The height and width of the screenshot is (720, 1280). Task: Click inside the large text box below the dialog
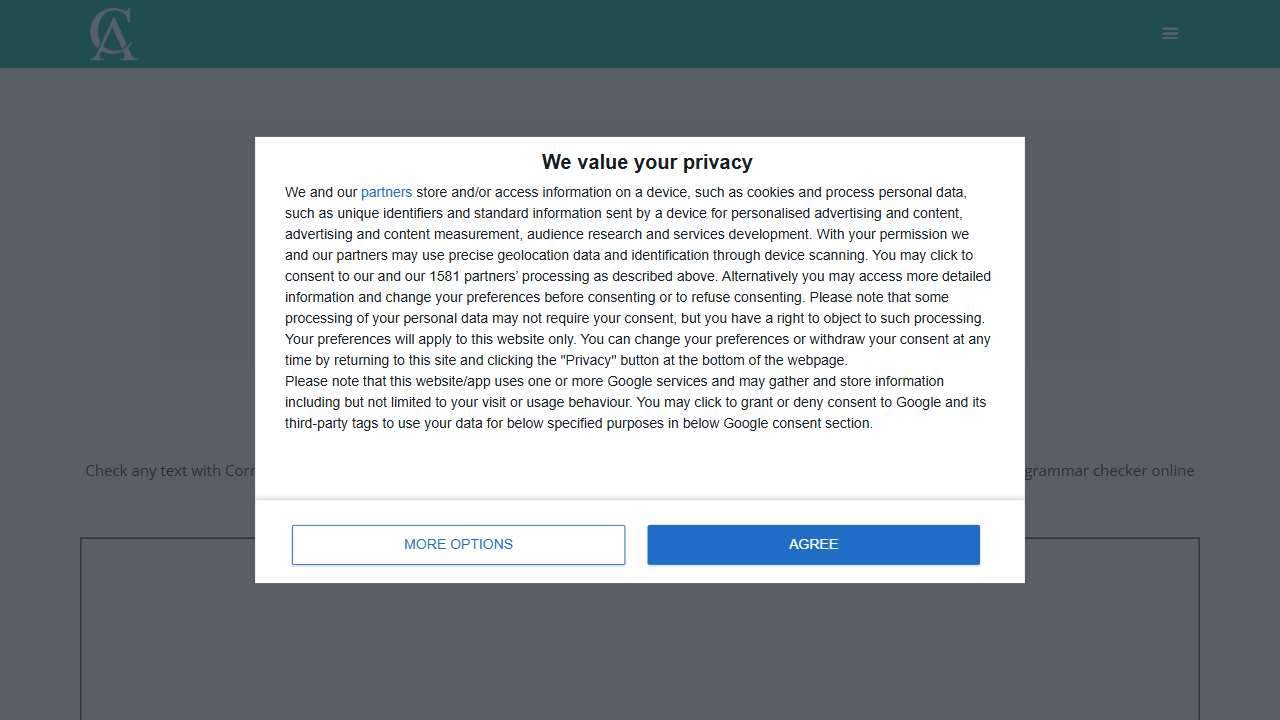click(x=640, y=650)
